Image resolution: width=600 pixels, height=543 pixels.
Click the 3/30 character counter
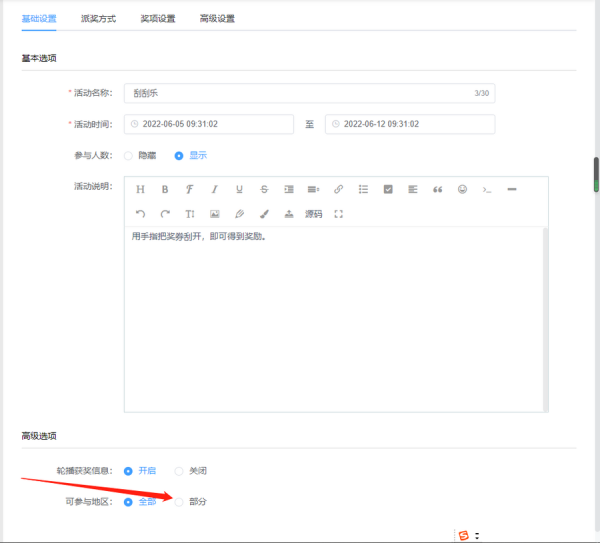482,93
